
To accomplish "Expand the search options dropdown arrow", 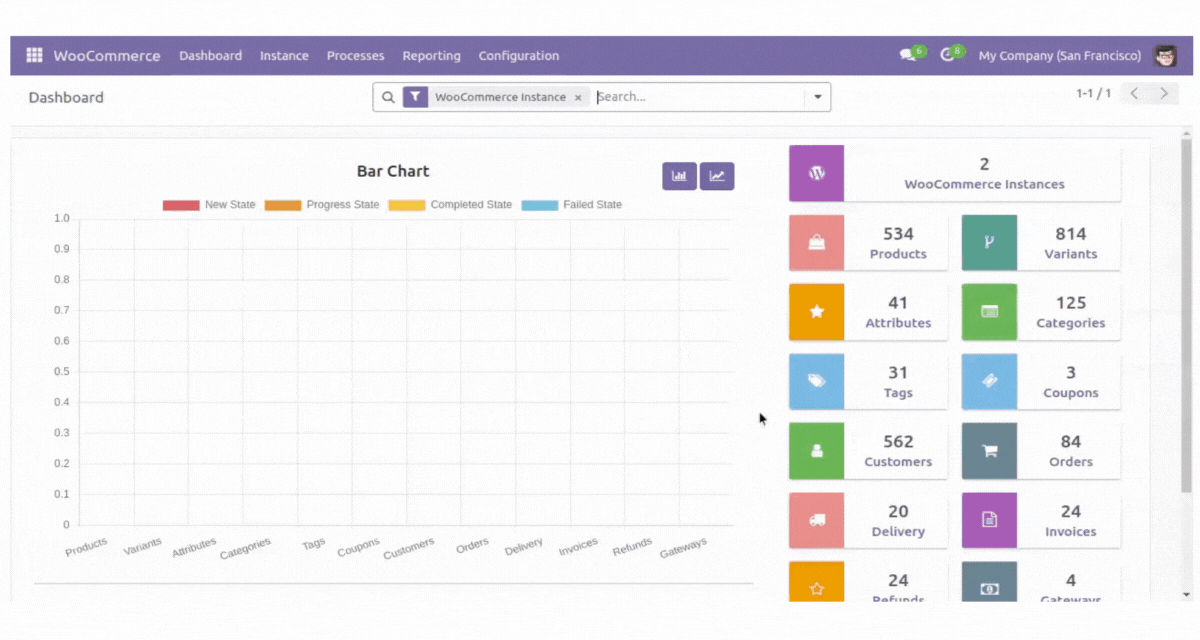I will click(818, 97).
